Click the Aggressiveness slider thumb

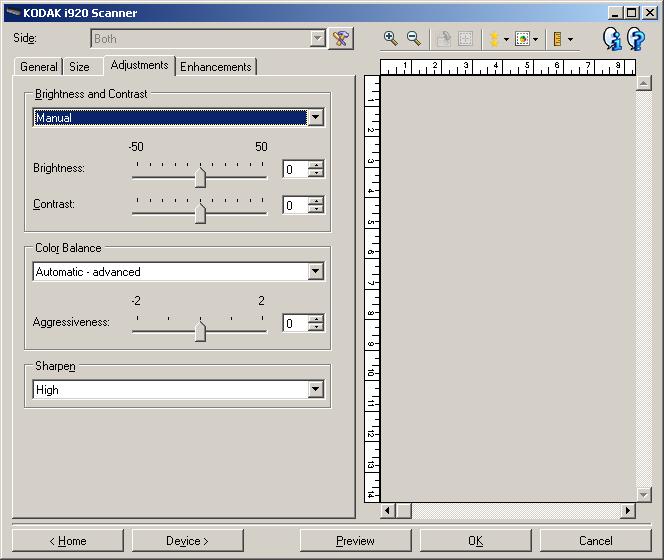200,331
